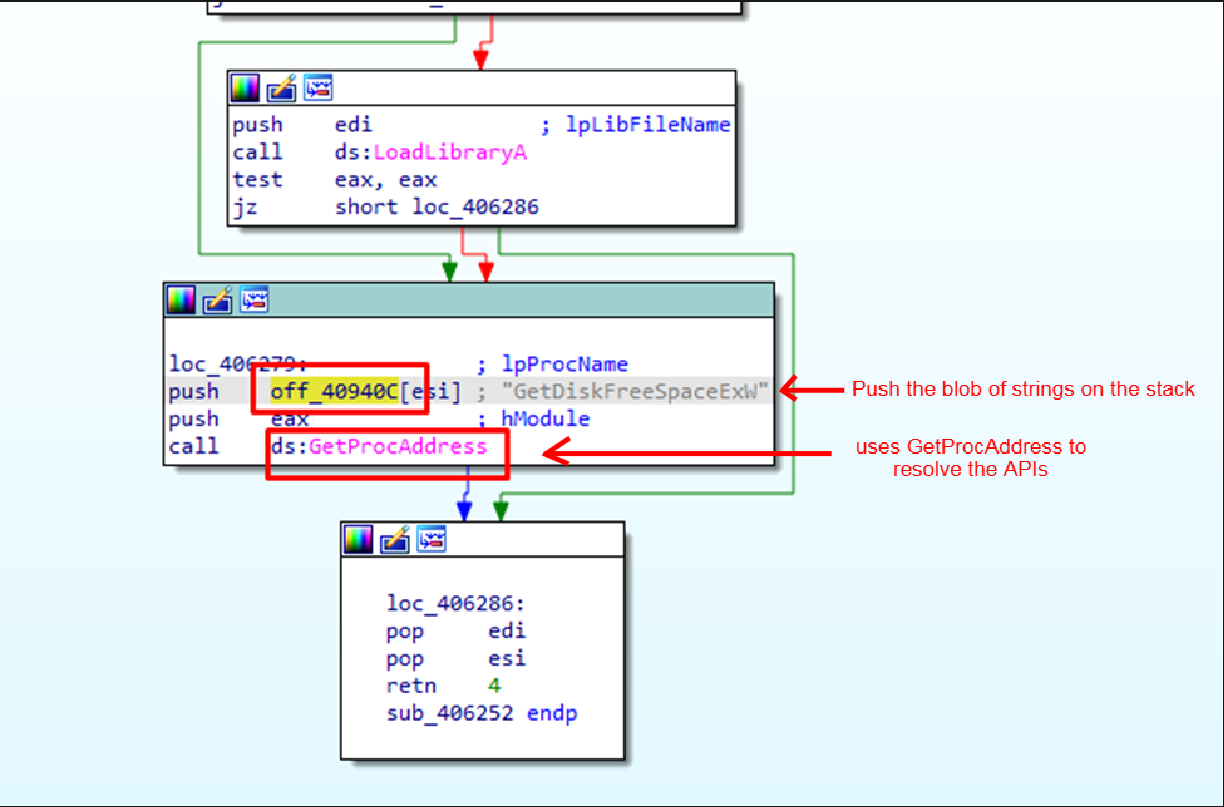Viewport: 1224px width, 807px height.
Task: Click title bar of loc_406279 node
Action: (468, 300)
